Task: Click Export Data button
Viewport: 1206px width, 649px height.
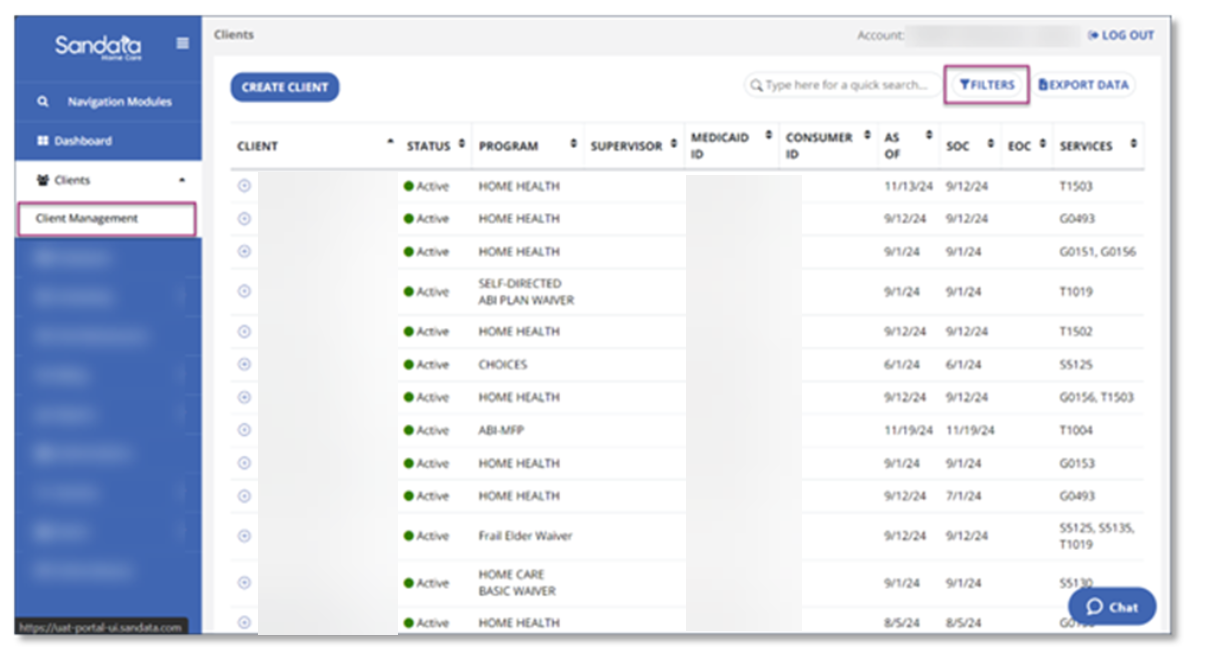Action: coord(1083,86)
